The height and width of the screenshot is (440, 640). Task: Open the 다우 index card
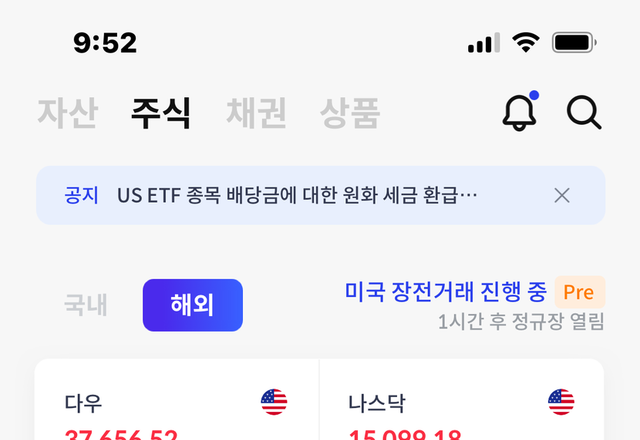coord(177,400)
